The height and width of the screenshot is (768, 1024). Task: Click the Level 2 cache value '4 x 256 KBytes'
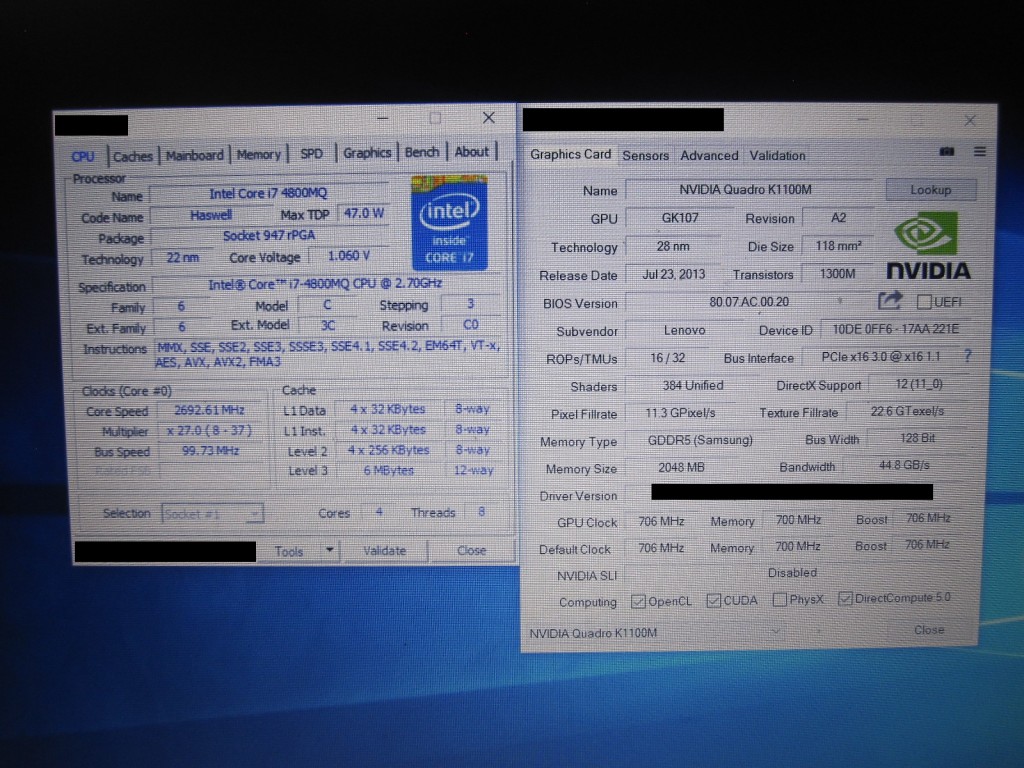click(x=388, y=450)
